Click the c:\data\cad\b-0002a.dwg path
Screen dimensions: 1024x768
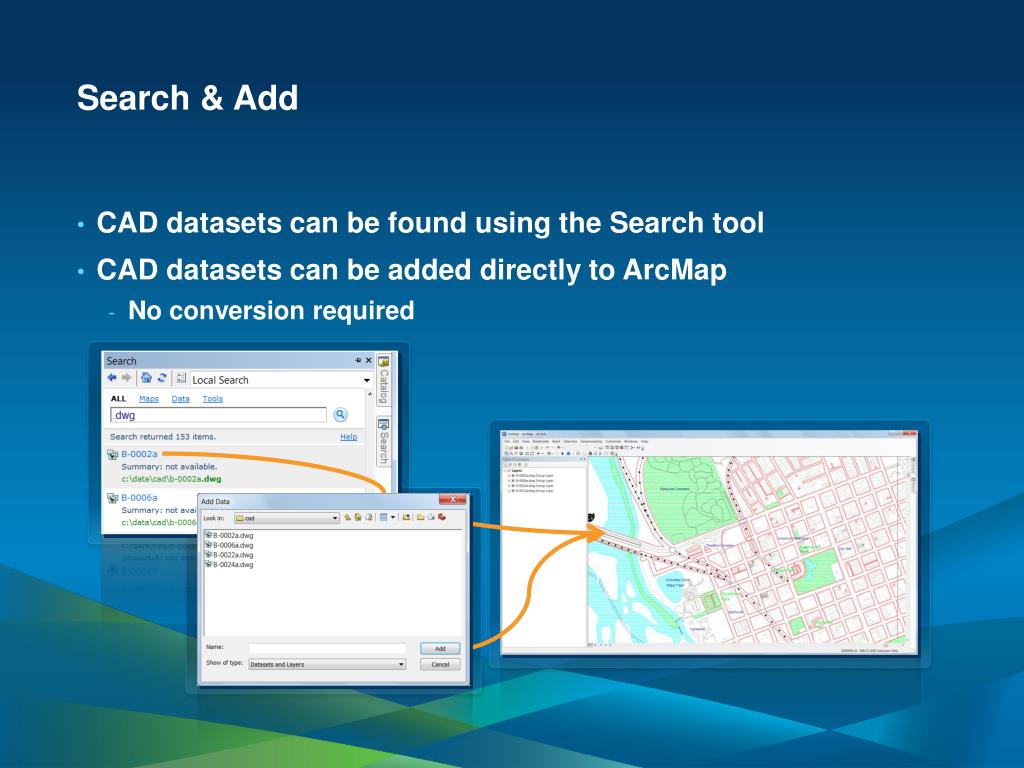click(x=171, y=479)
